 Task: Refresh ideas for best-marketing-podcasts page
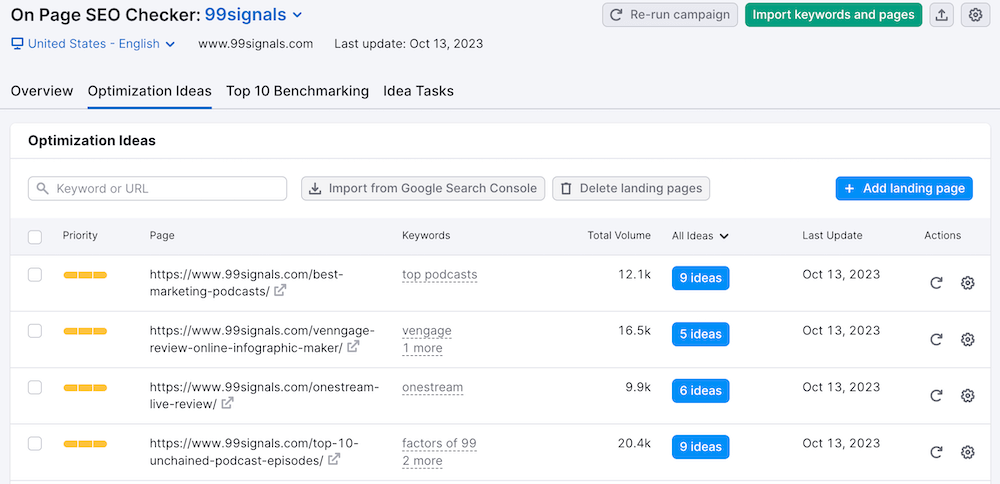(x=936, y=283)
